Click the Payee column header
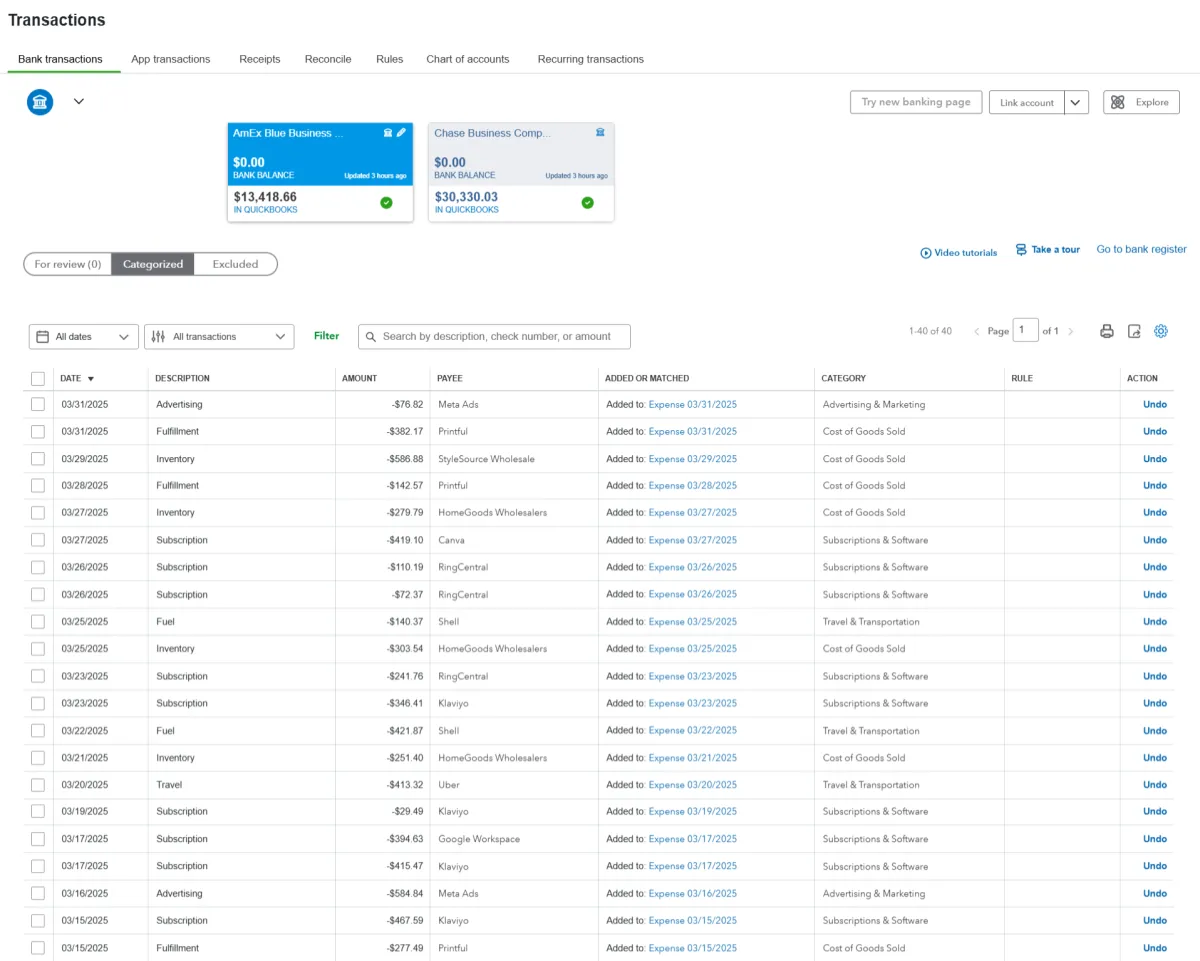 (x=450, y=379)
